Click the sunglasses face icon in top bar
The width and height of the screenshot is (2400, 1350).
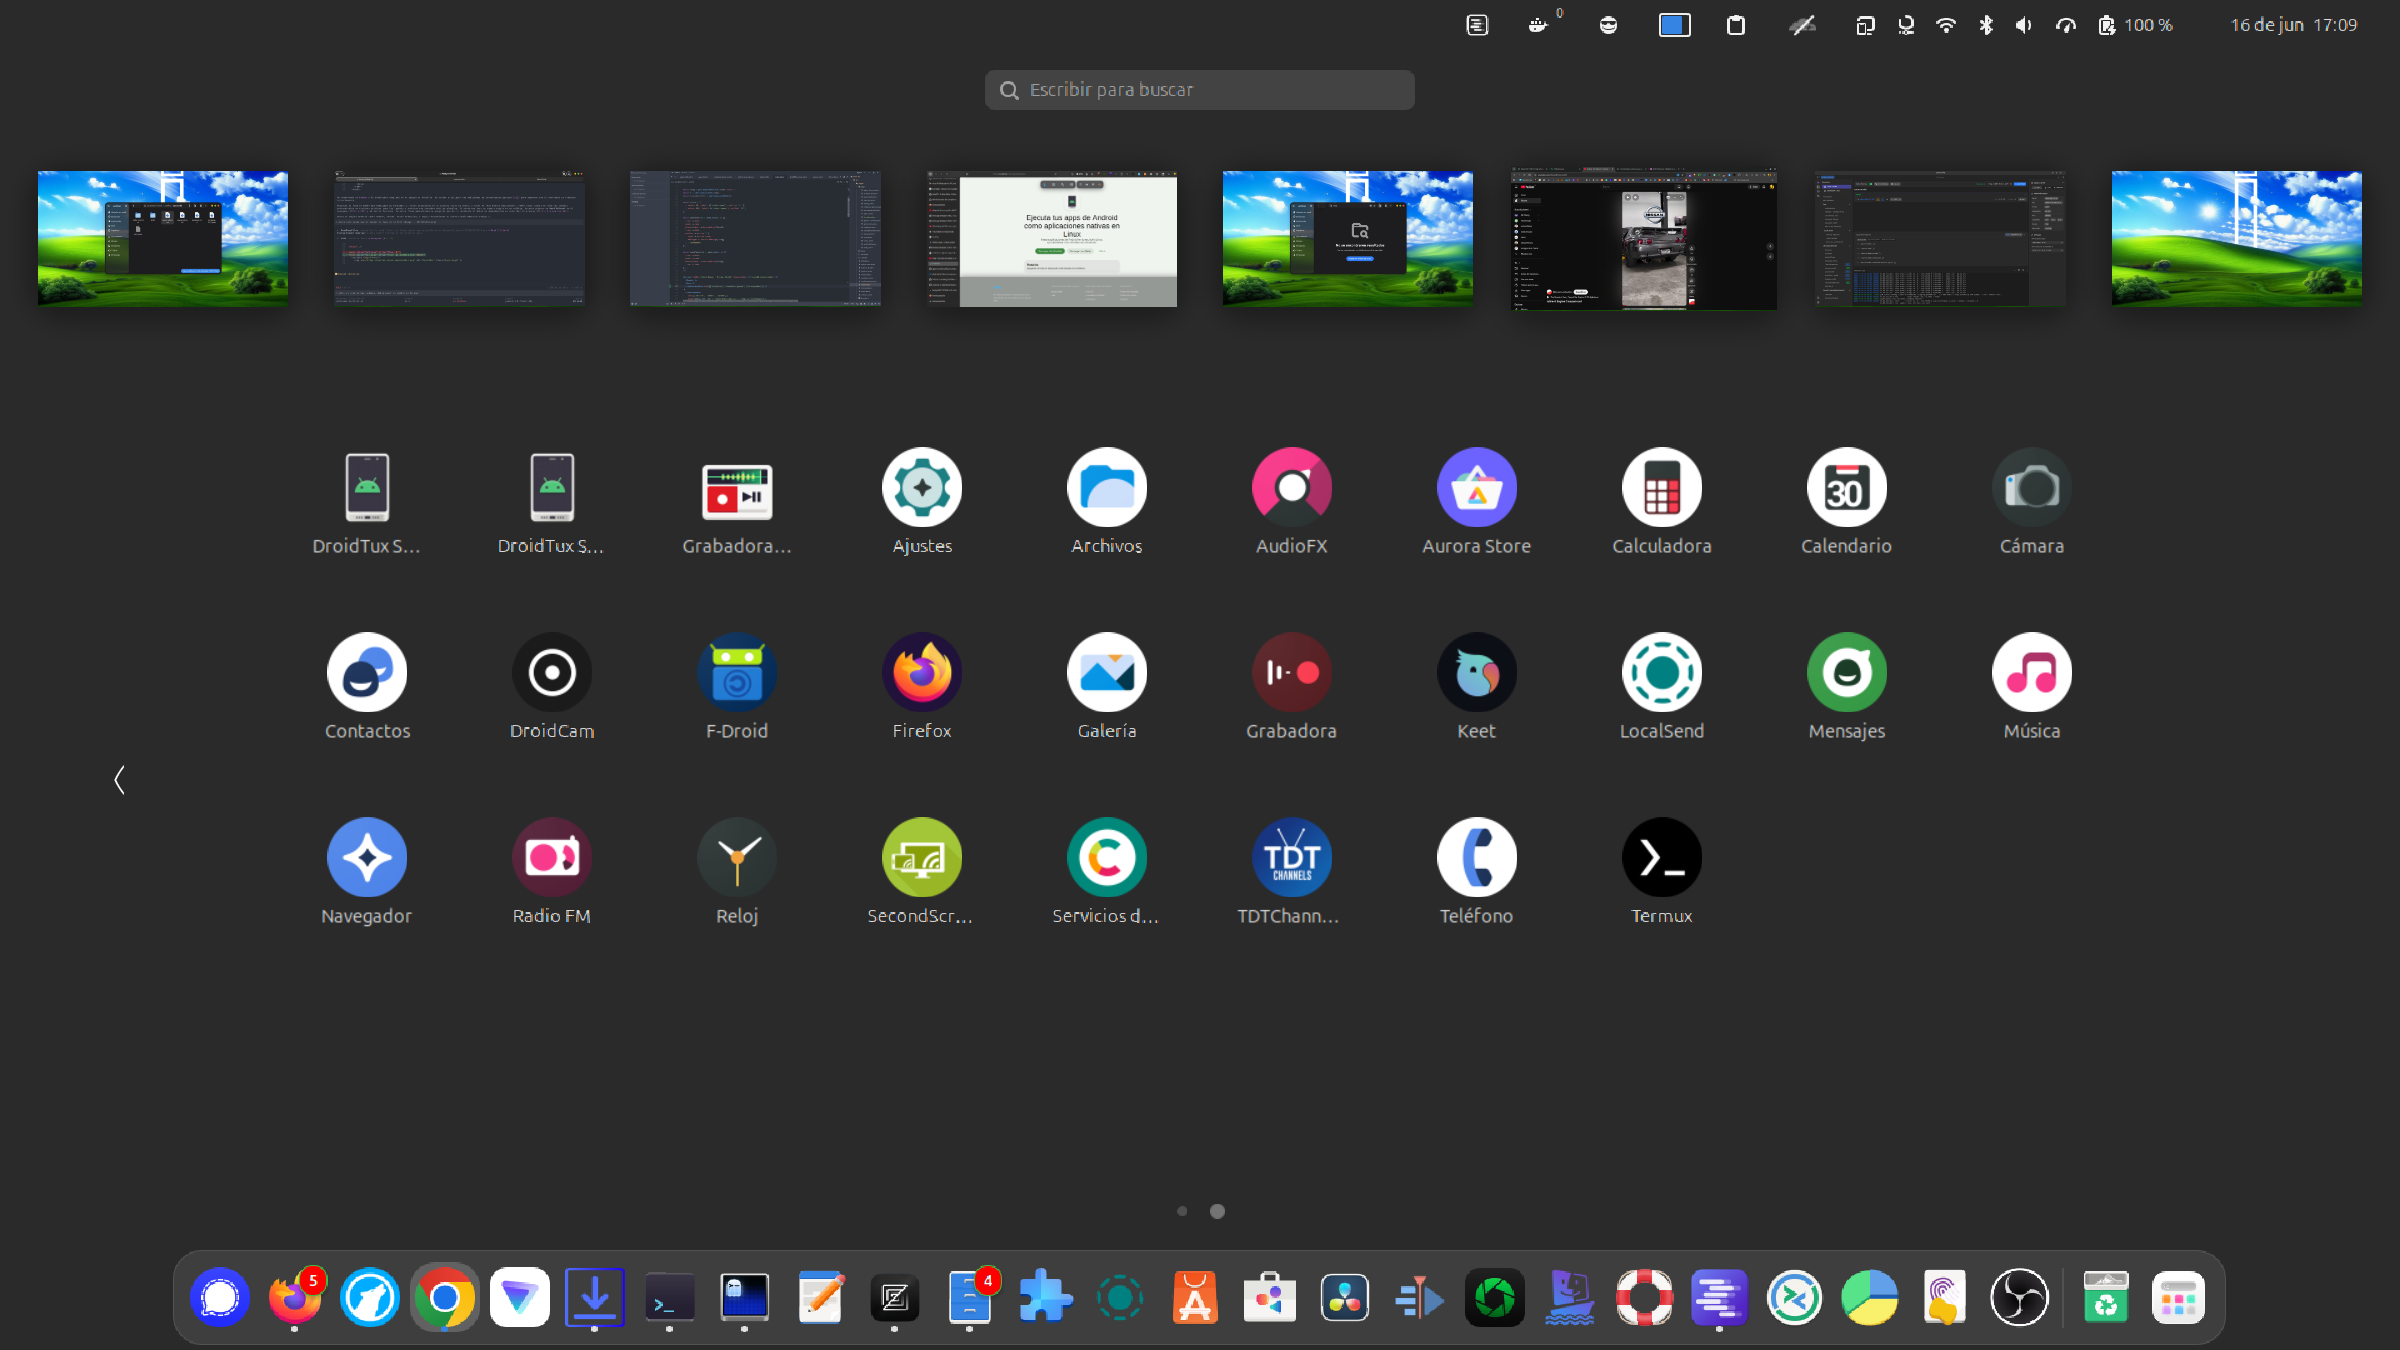point(1608,25)
